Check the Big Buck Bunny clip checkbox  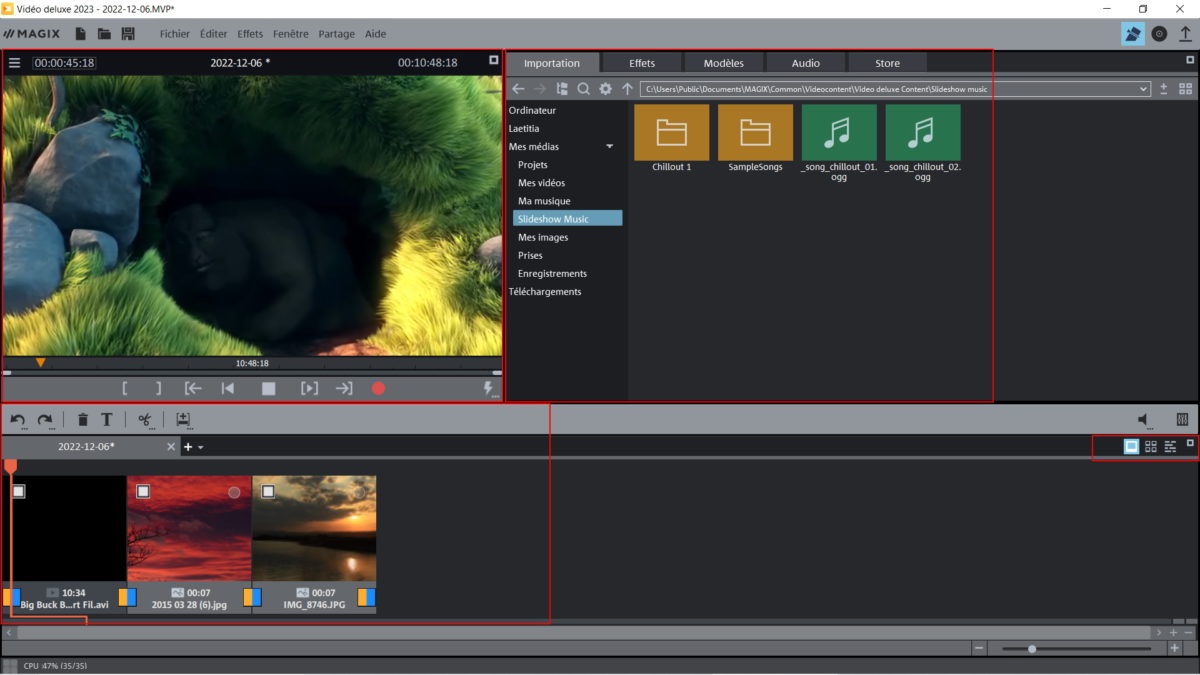point(18,491)
